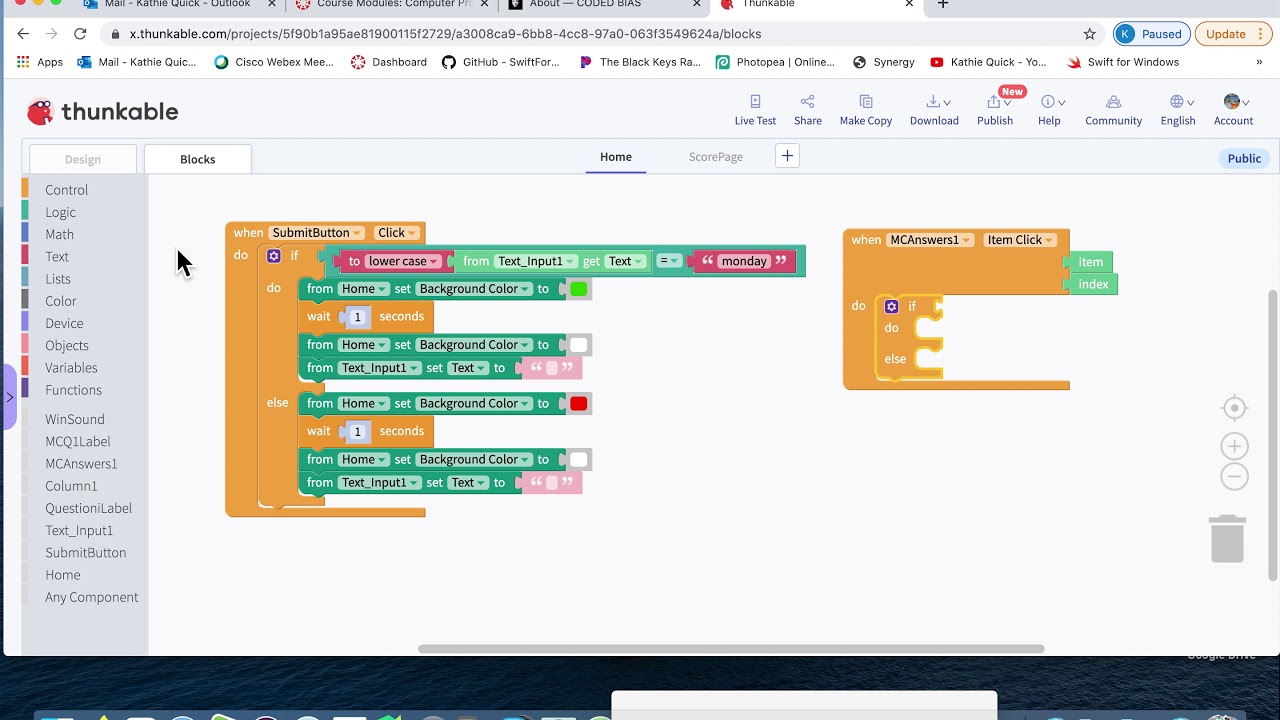Open the GitHub SwiftFor bookmark
1280x720 pixels.
tap(500, 62)
